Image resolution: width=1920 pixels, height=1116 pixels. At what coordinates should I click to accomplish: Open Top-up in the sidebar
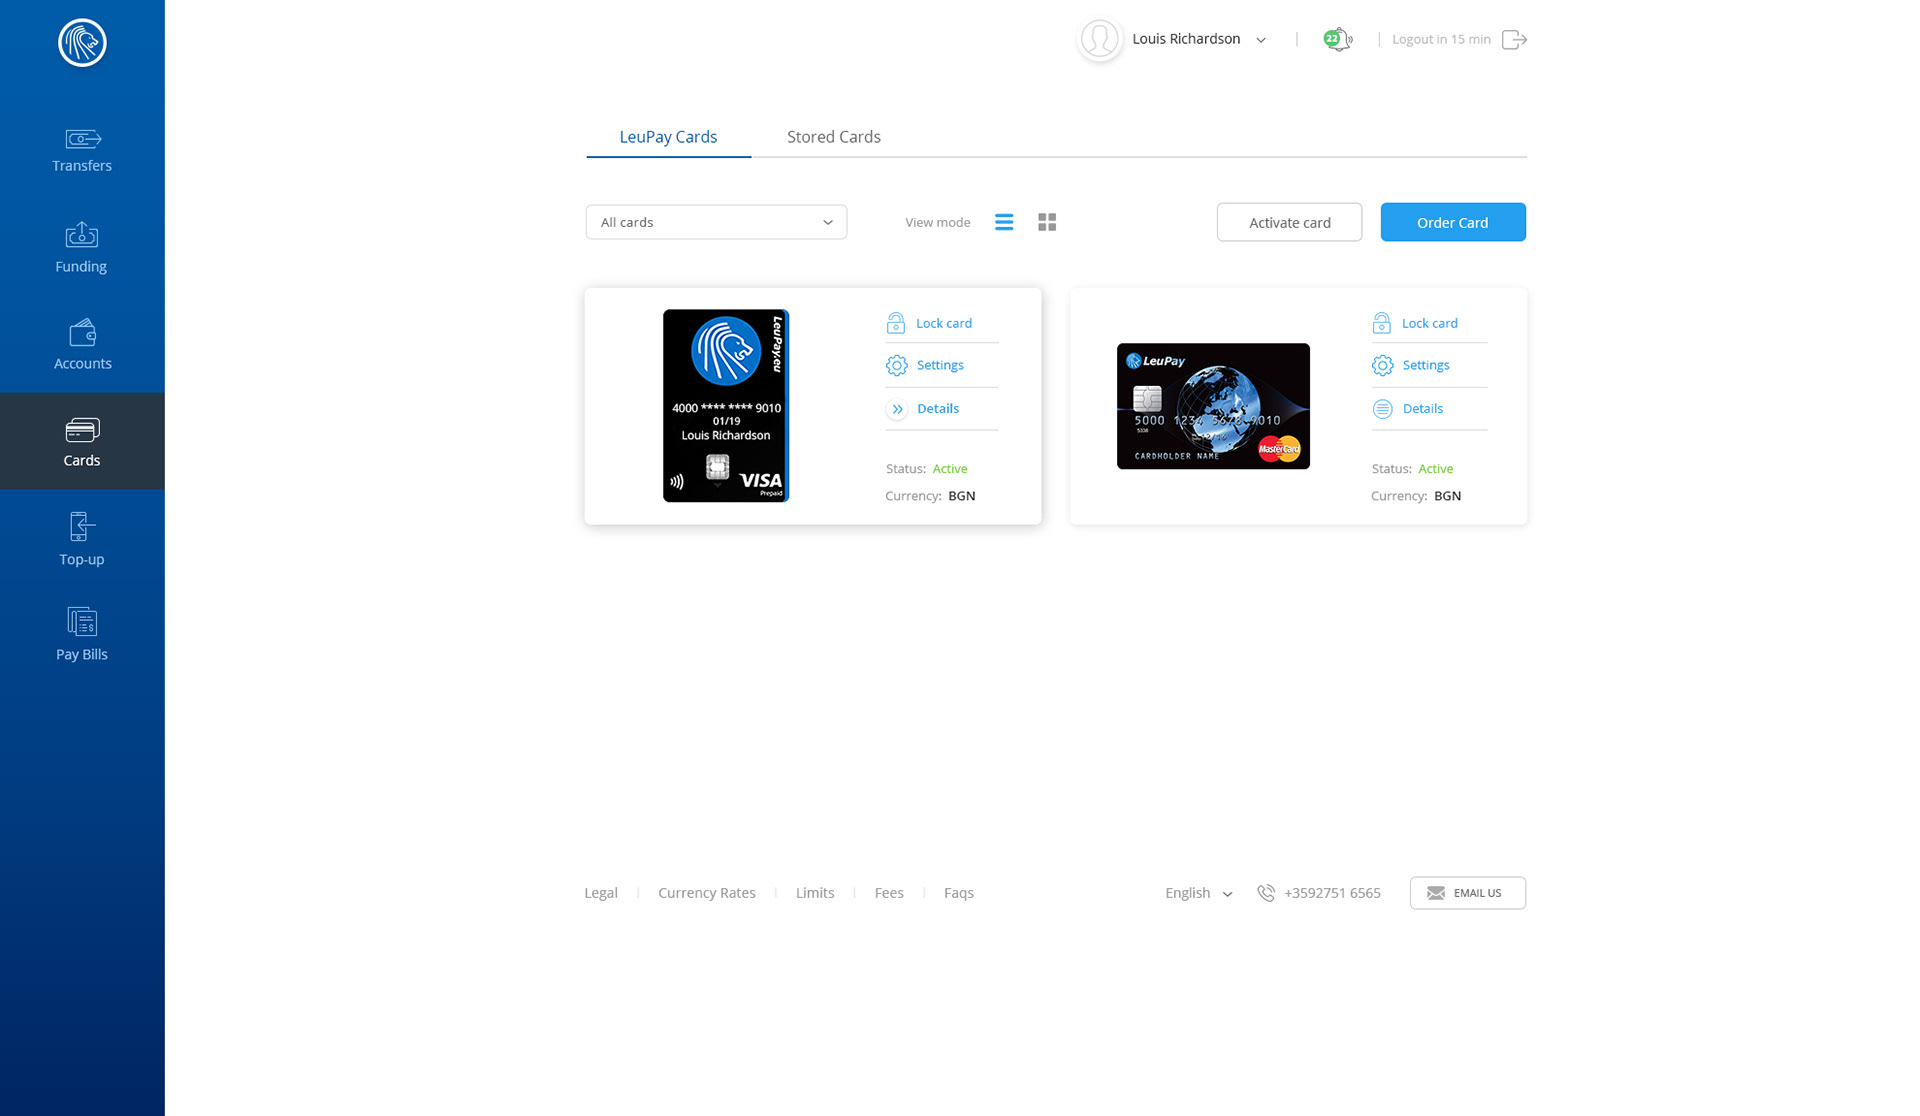click(82, 539)
